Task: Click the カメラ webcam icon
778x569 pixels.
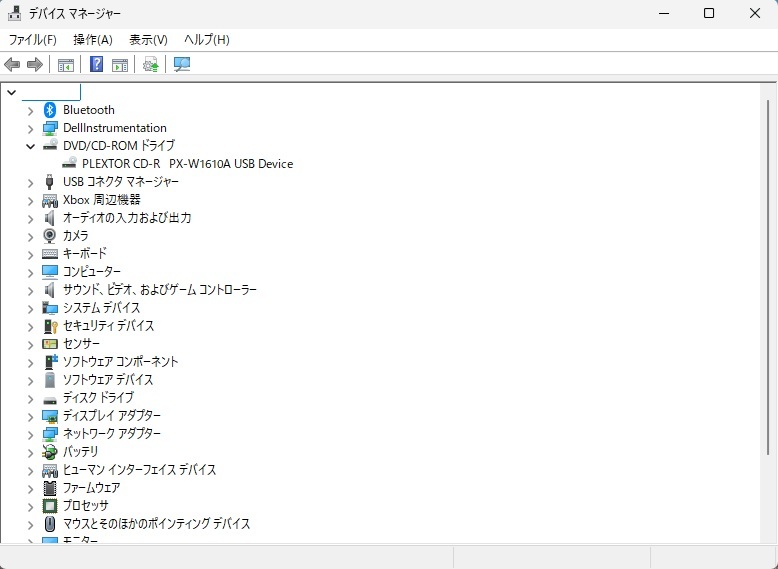Action: pyautogui.click(x=50, y=236)
